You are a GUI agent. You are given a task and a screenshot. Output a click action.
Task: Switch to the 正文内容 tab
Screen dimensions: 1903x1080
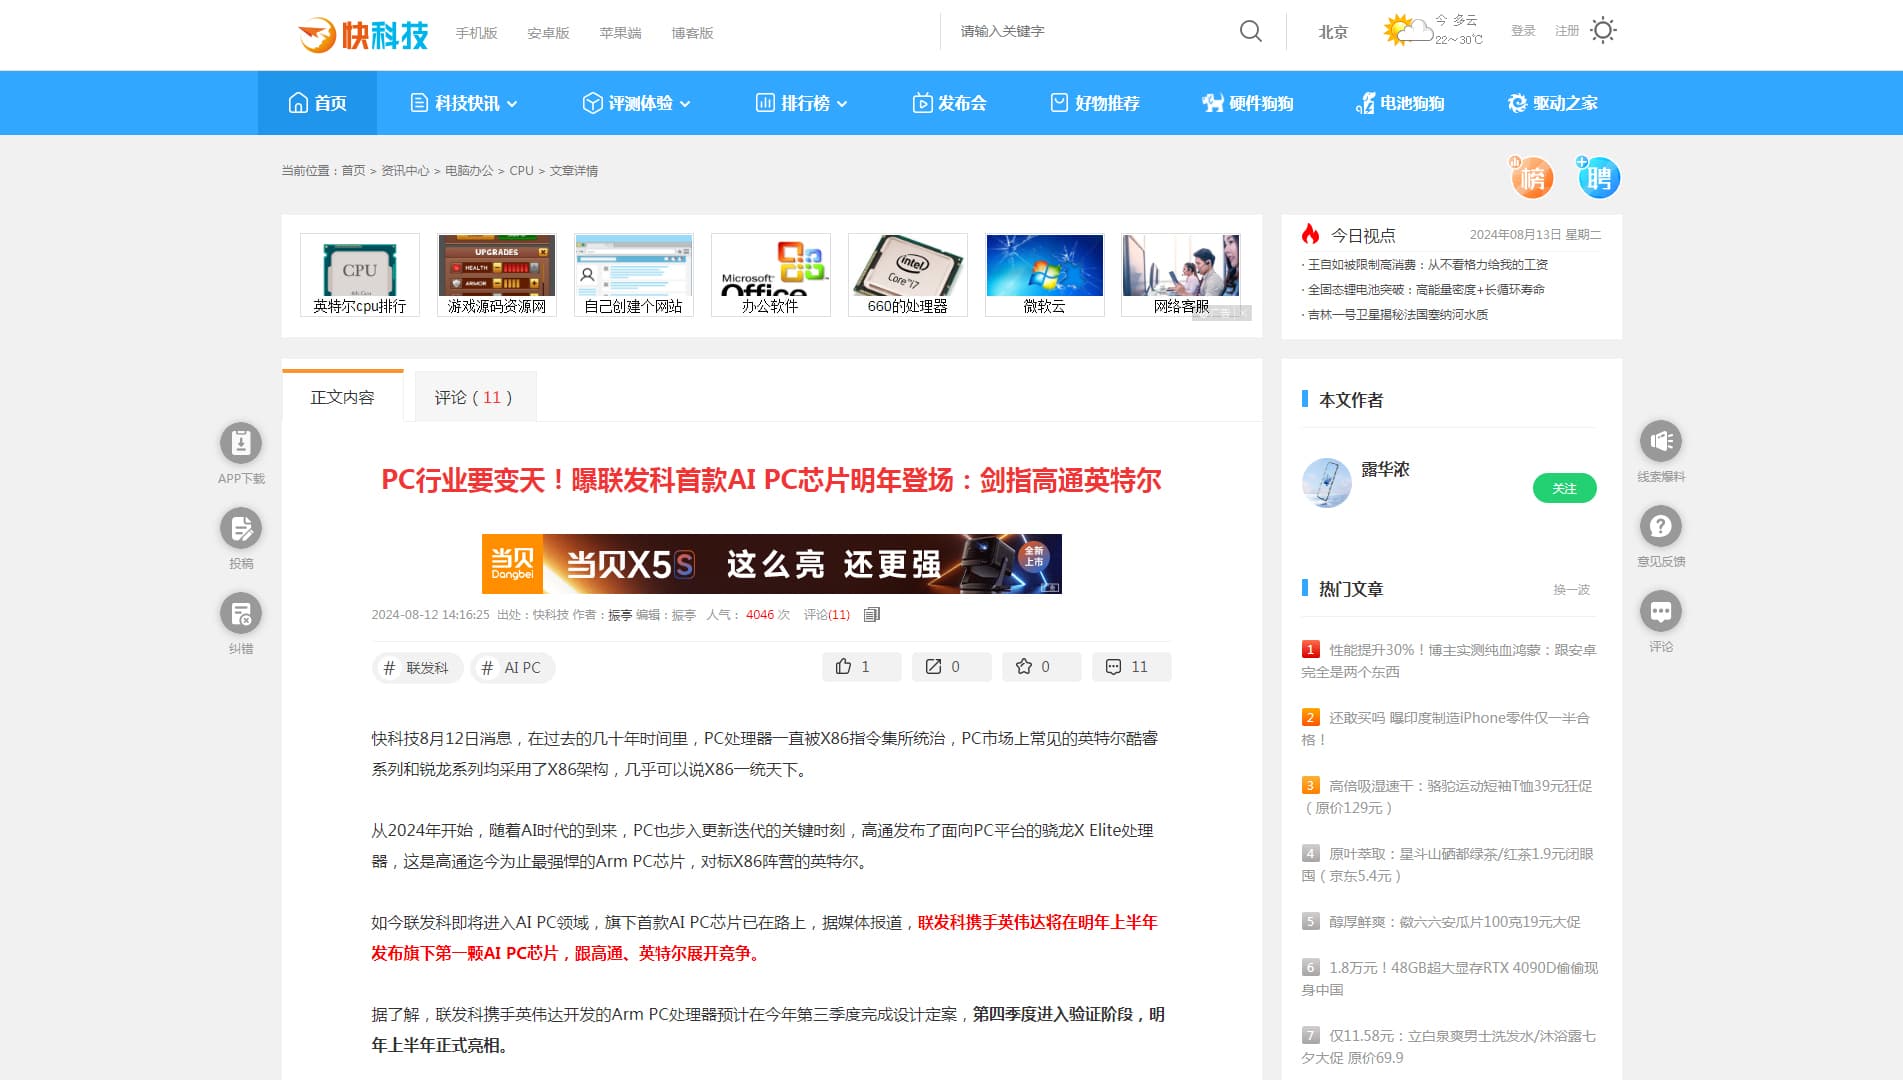pyautogui.click(x=342, y=397)
